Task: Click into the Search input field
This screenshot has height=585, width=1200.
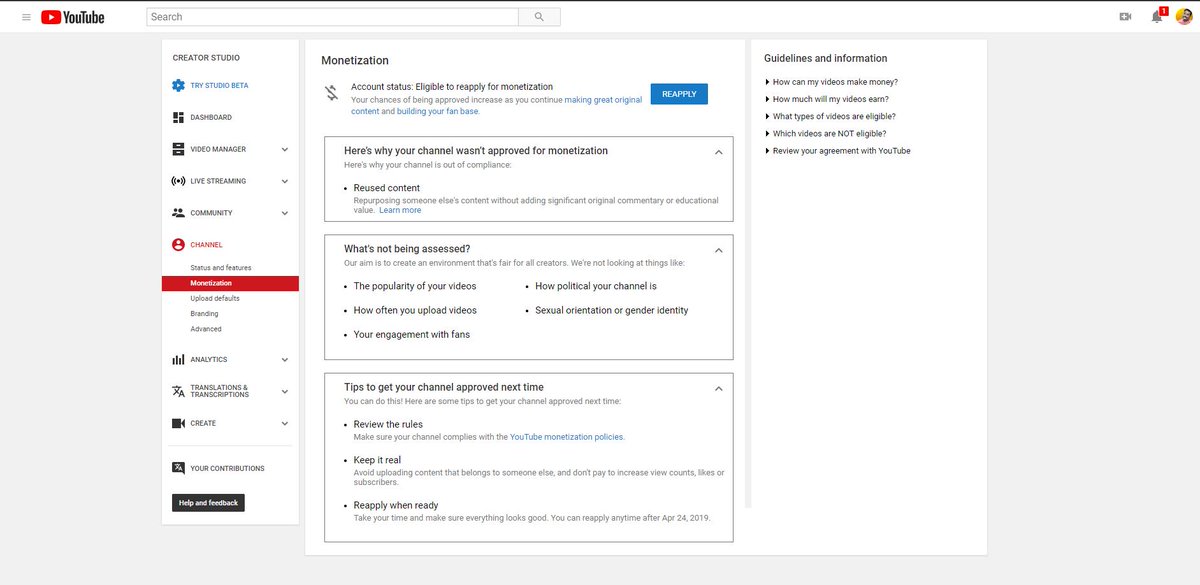Action: [x=332, y=17]
